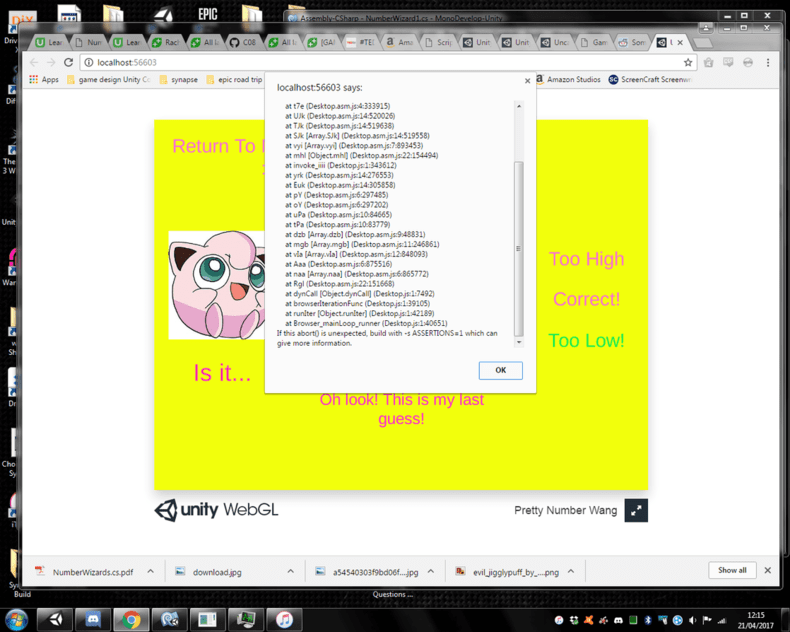The width and height of the screenshot is (790, 632).
Task: Click the Bluetooth tray icon
Action: click(x=648, y=620)
